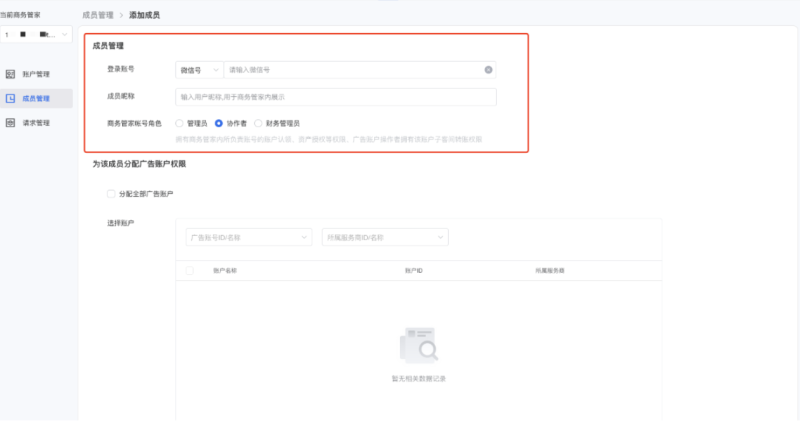Viewport: 800px width, 425px height.
Task: Click the 暂无相关数据记录 message
Action: click(x=419, y=379)
